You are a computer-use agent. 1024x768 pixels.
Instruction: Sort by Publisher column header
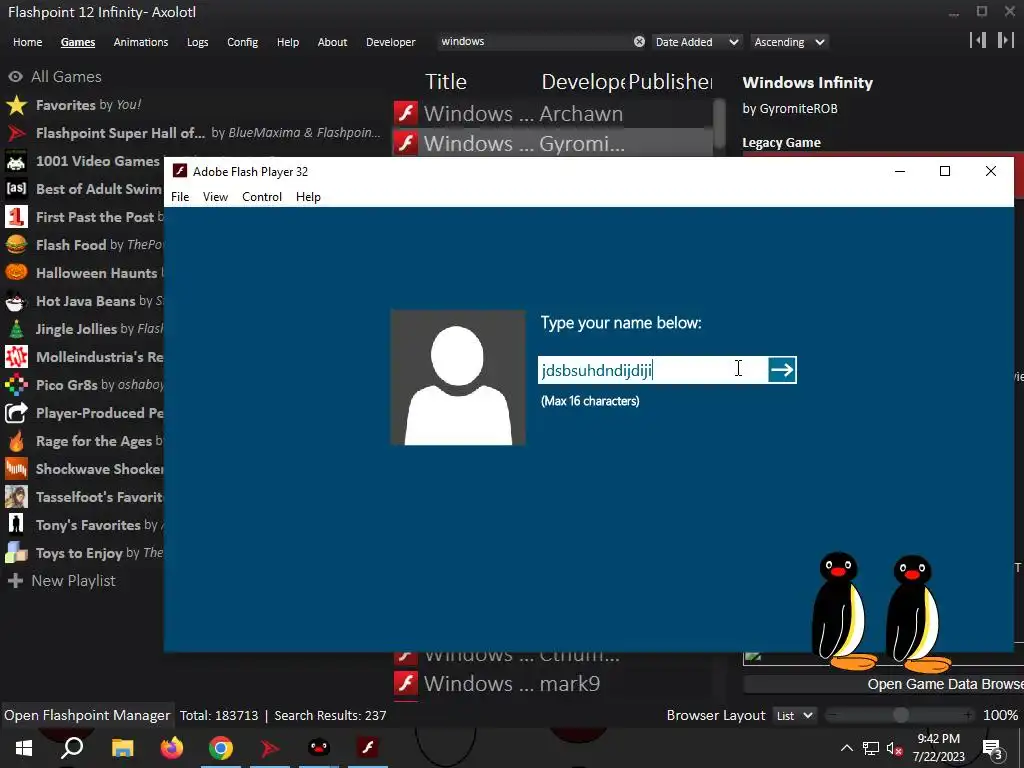coord(670,82)
